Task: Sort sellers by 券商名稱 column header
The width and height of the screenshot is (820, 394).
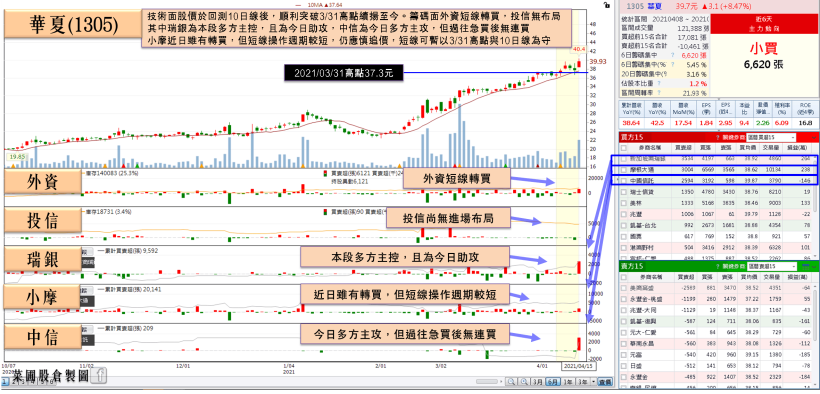Action: point(651,277)
